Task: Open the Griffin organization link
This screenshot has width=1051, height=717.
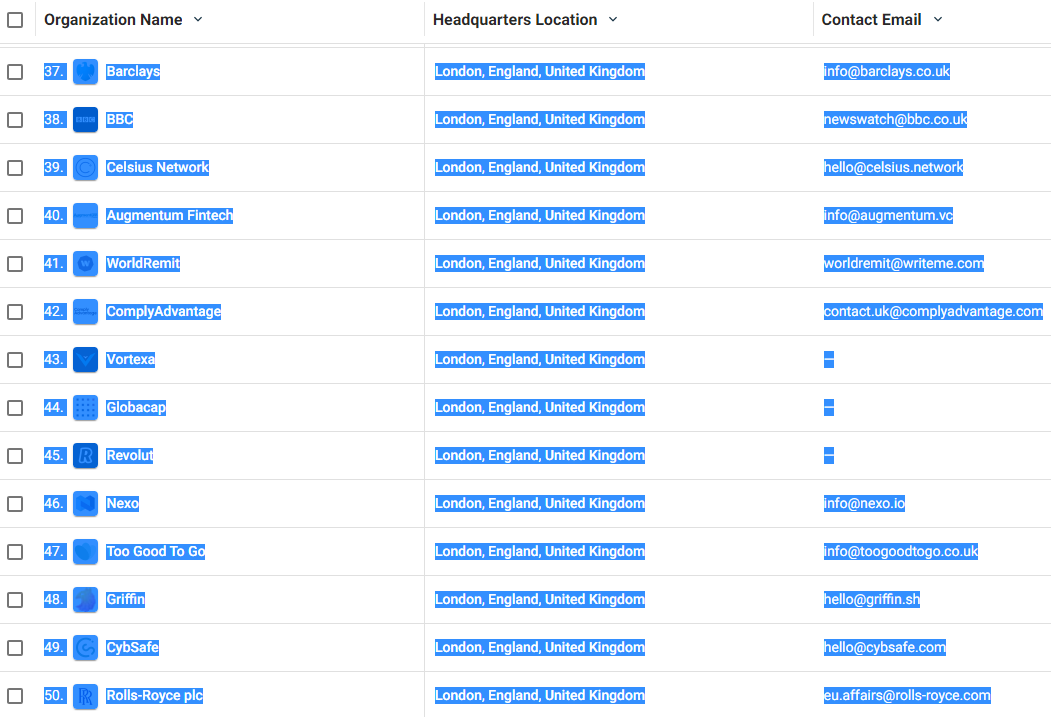Action: [x=125, y=599]
